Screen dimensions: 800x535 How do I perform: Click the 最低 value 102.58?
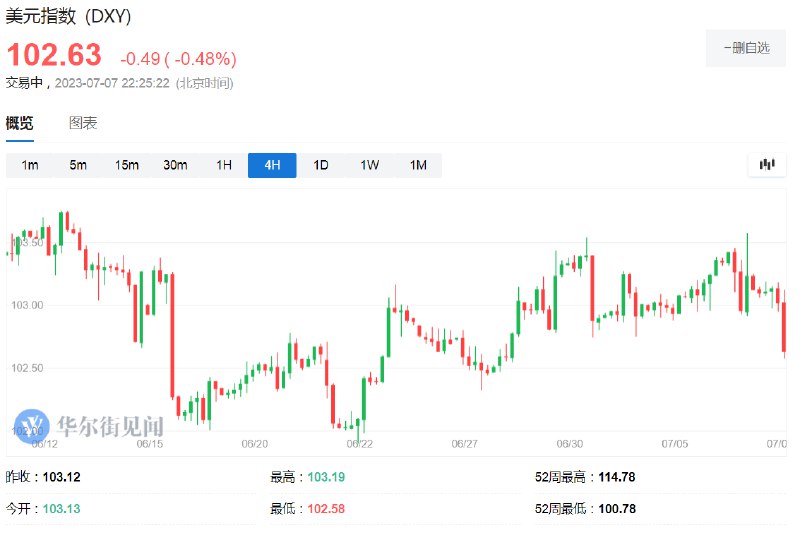click(326, 508)
